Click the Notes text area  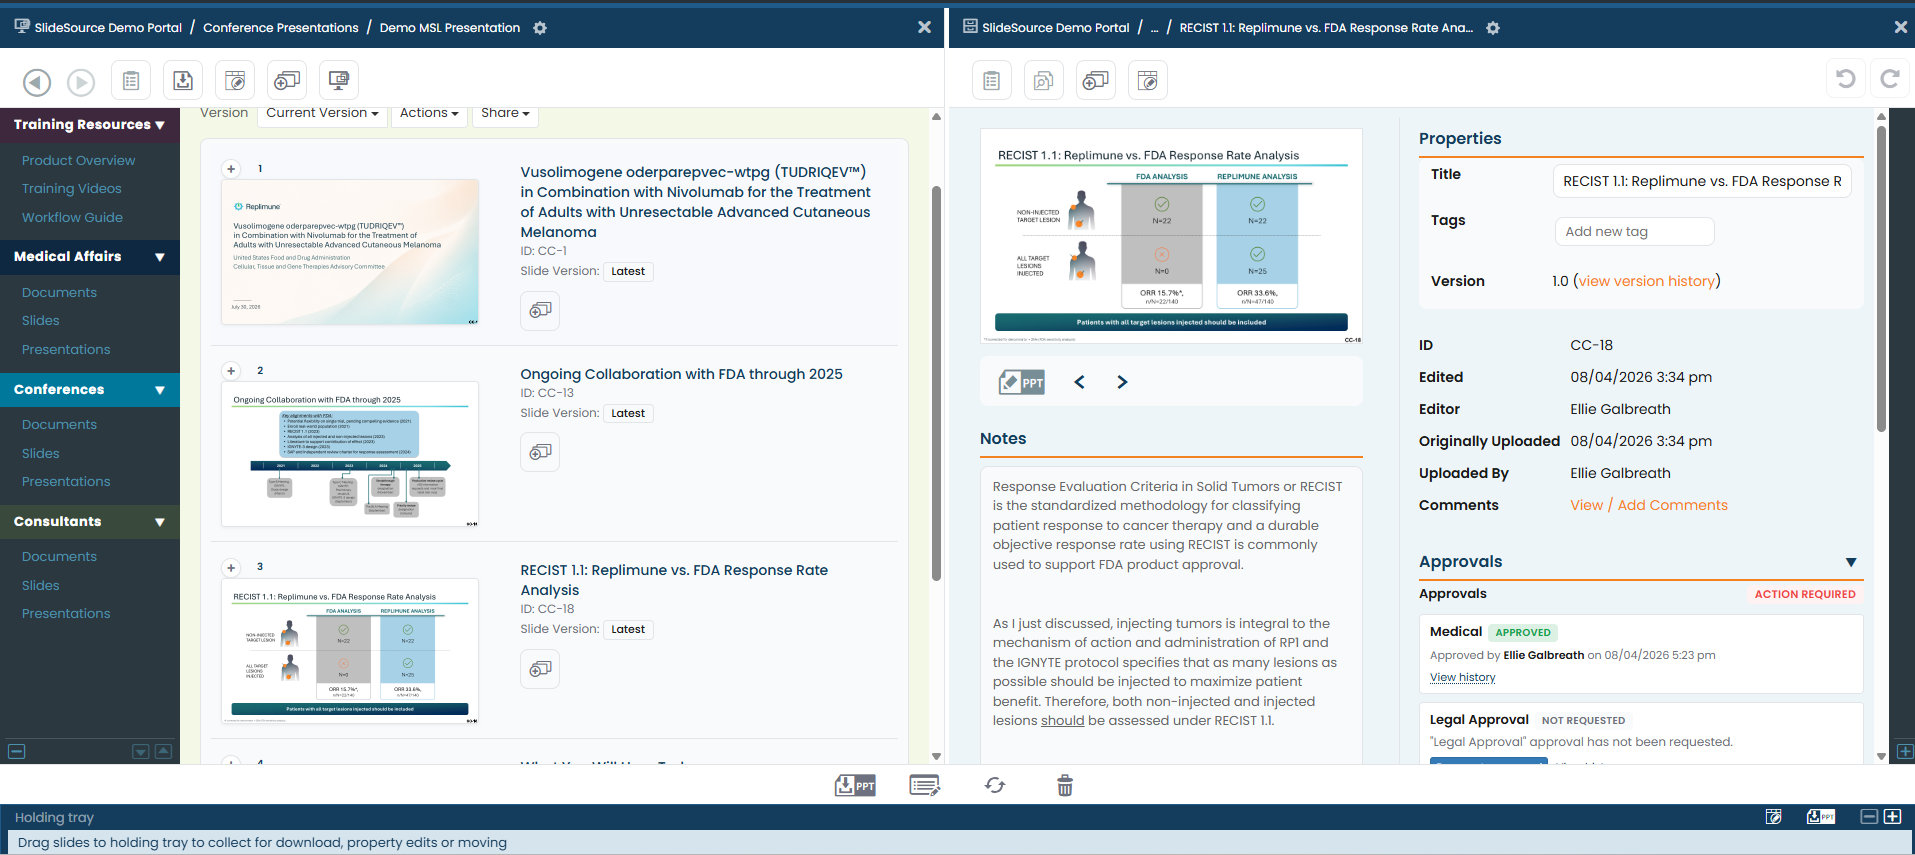tap(1171, 615)
